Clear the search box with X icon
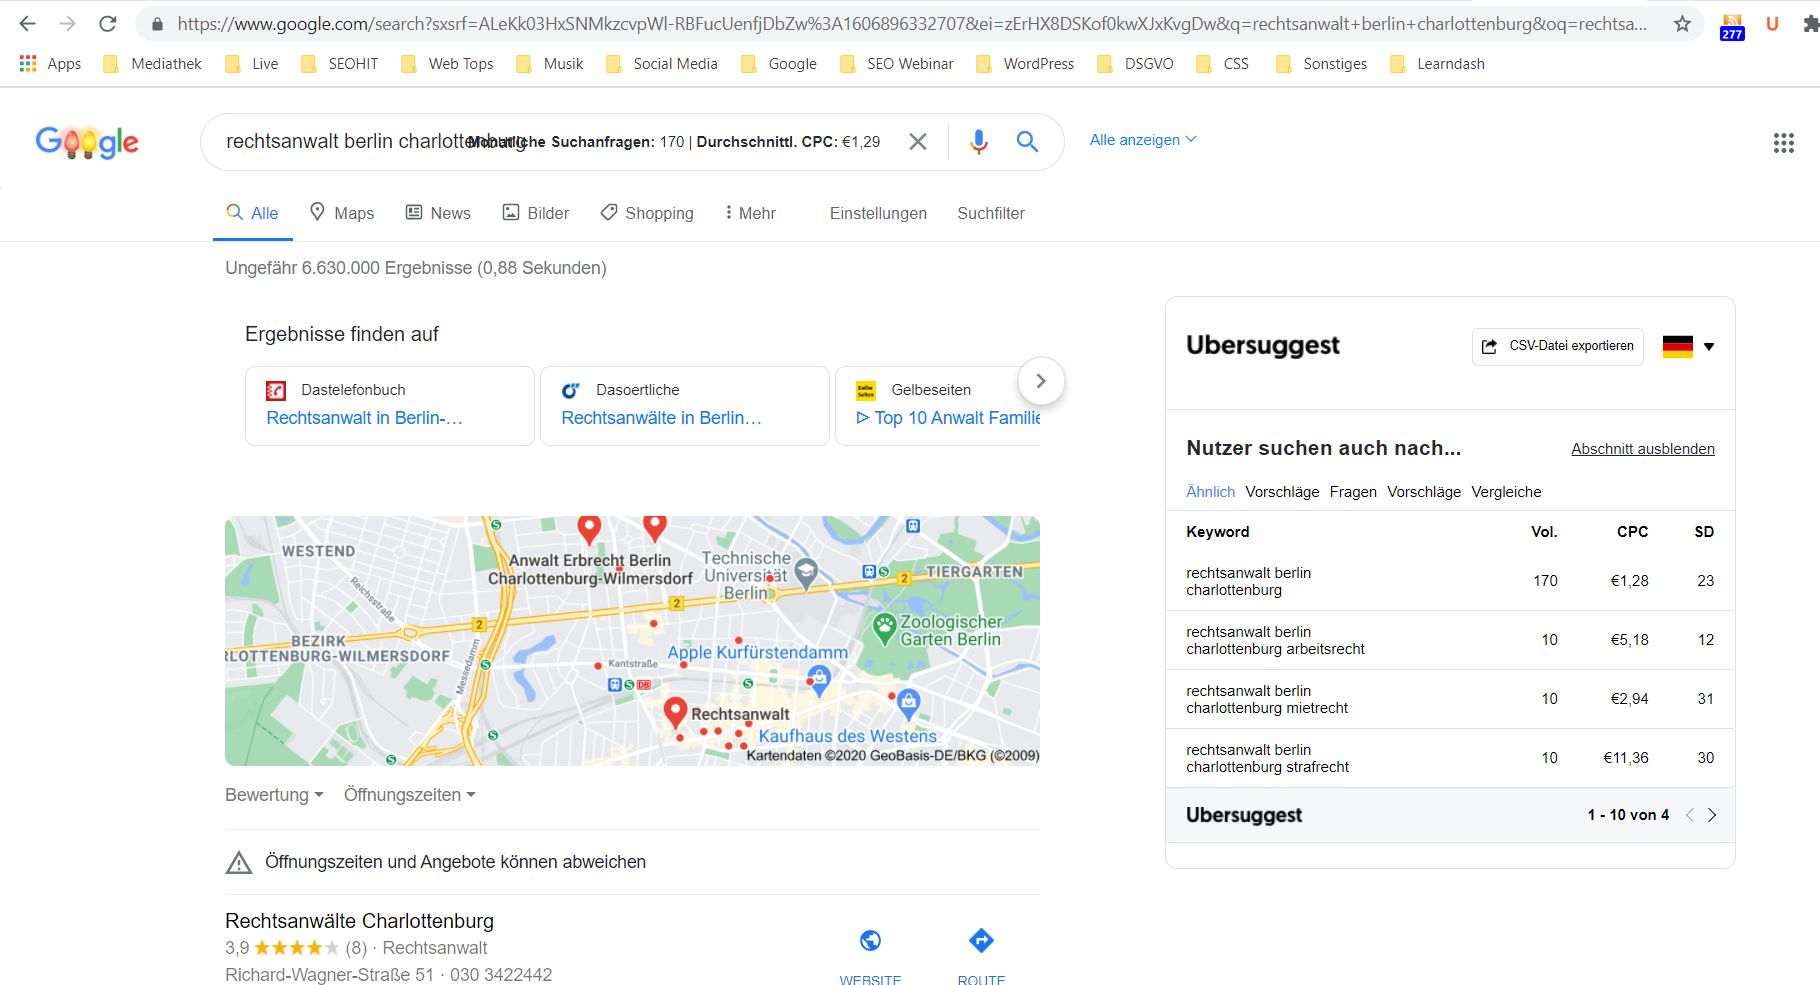This screenshot has width=1820, height=985. coord(917,142)
